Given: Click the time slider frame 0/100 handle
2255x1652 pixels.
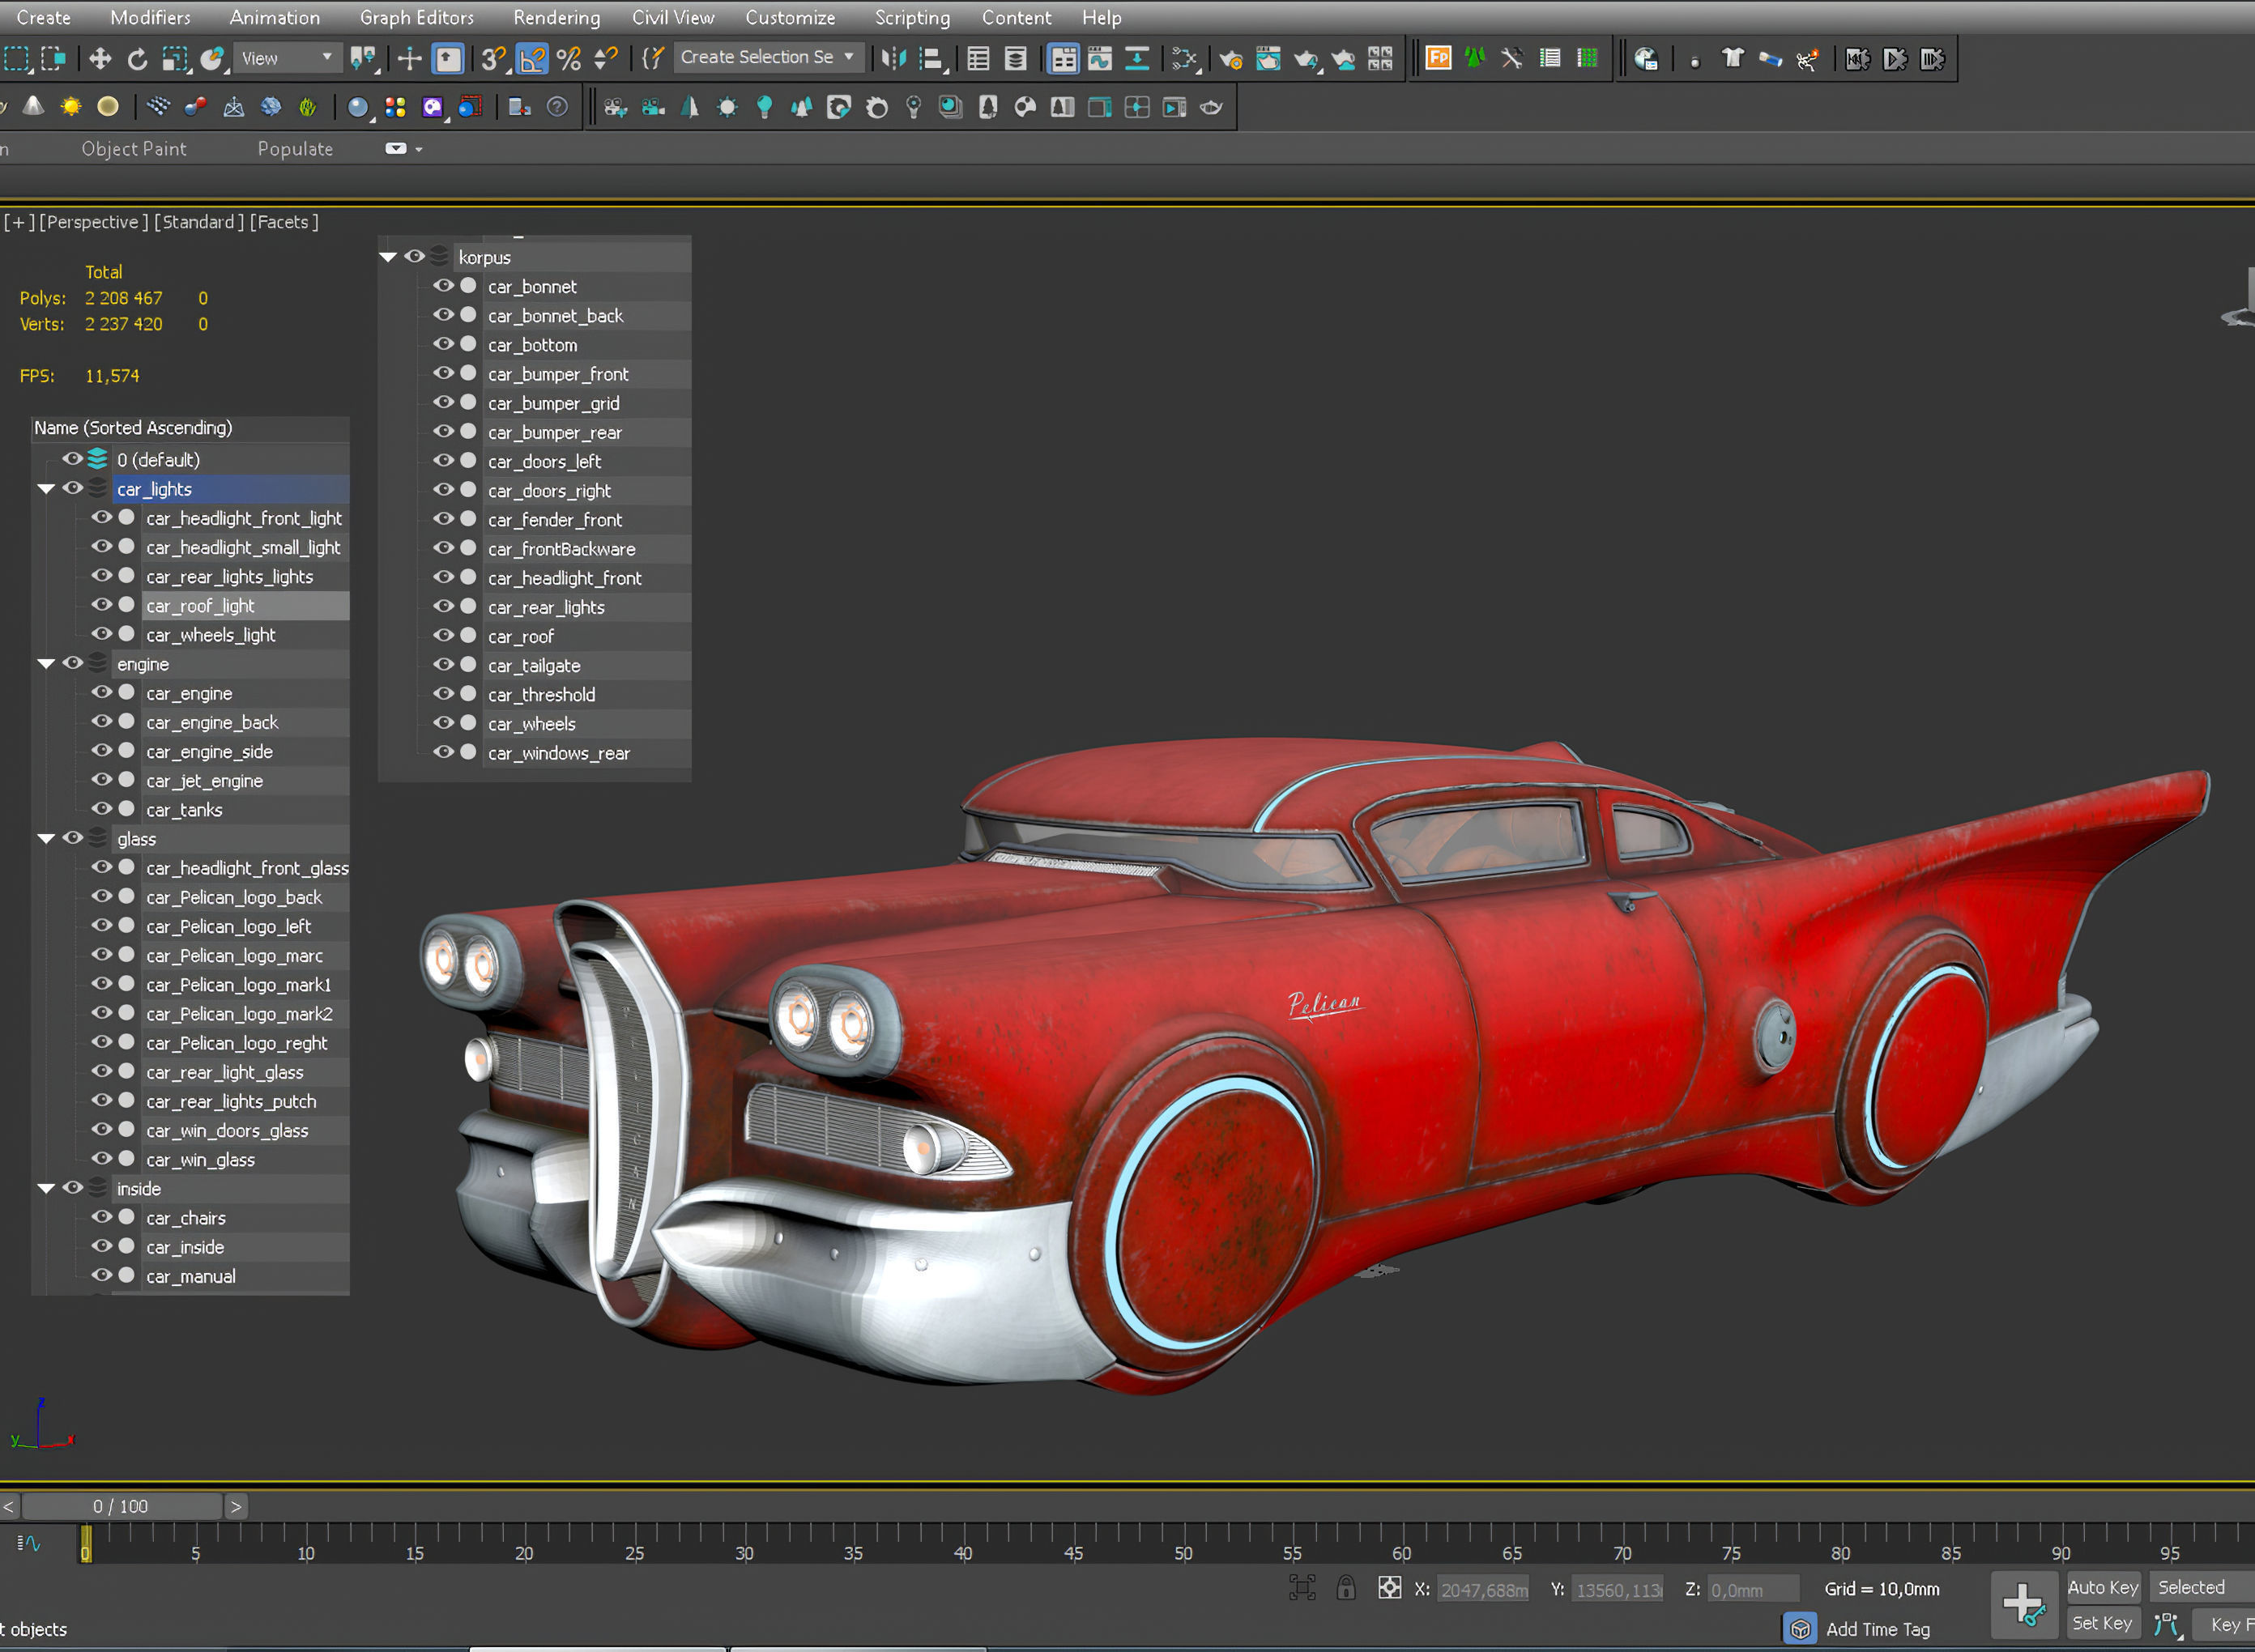Looking at the screenshot, I should point(121,1506).
